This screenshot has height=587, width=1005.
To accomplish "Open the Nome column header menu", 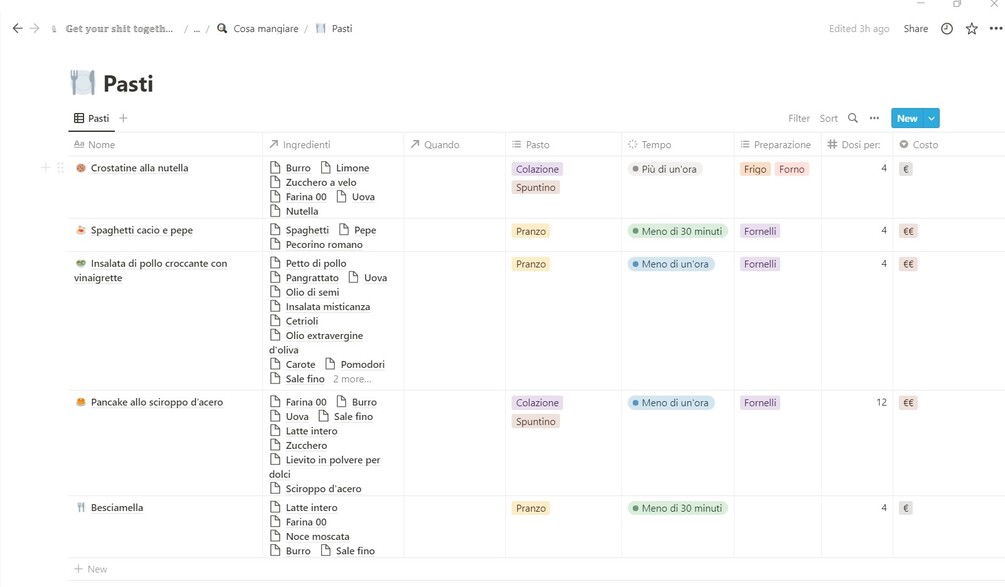I will (x=165, y=145).
